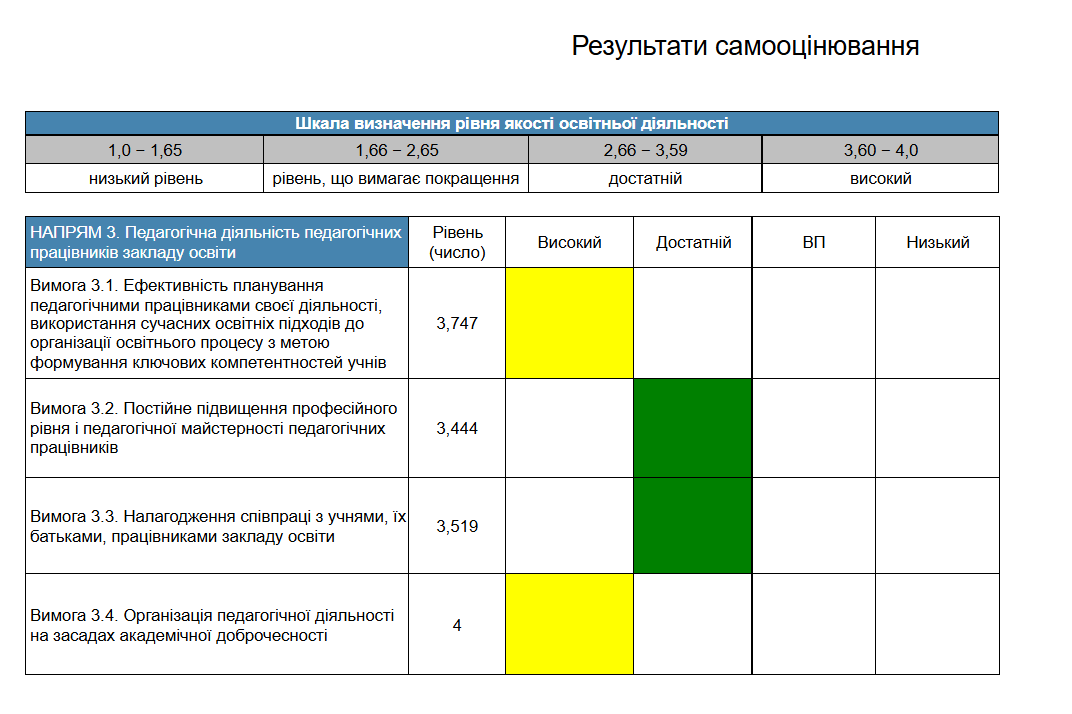Click the 'Достатній' column header
The image size is (1072, 714).
(x=693, y=242)
